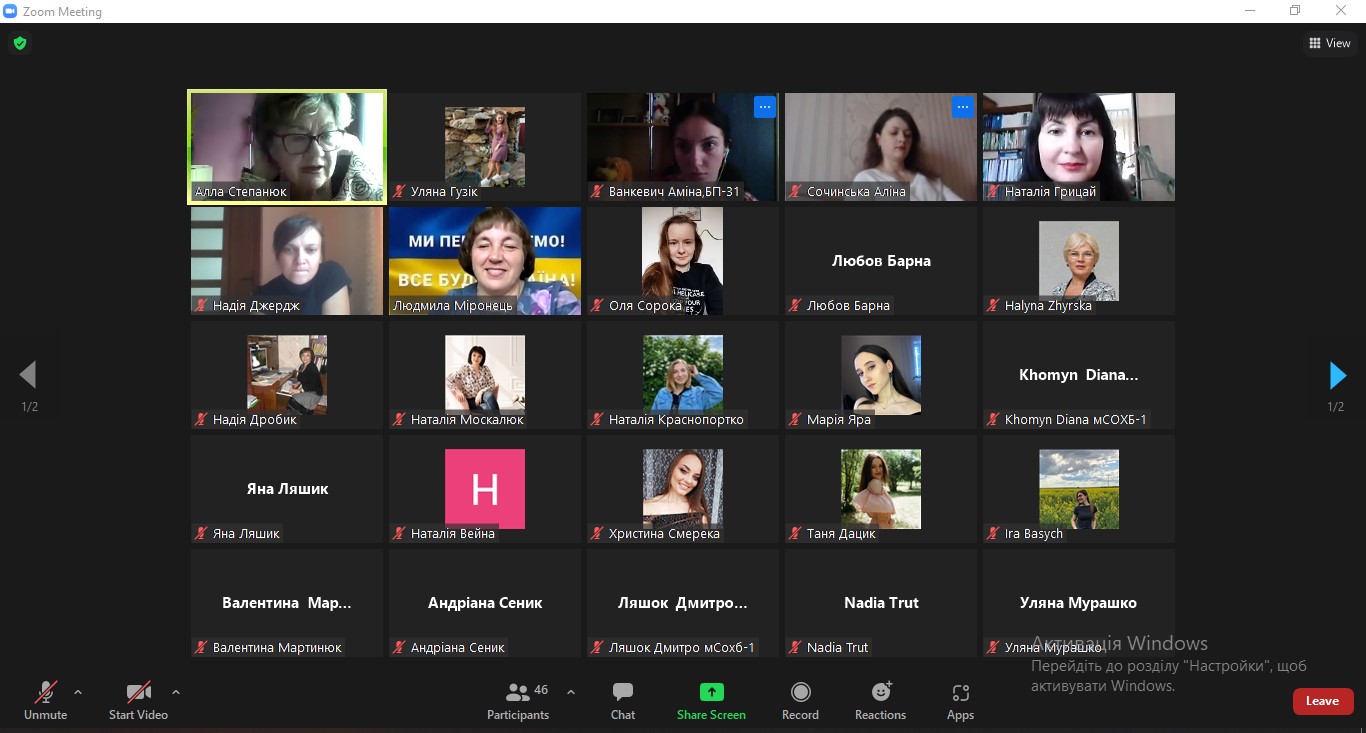
Task: Select Любов Барна name tile
Action: click(881, 261)
